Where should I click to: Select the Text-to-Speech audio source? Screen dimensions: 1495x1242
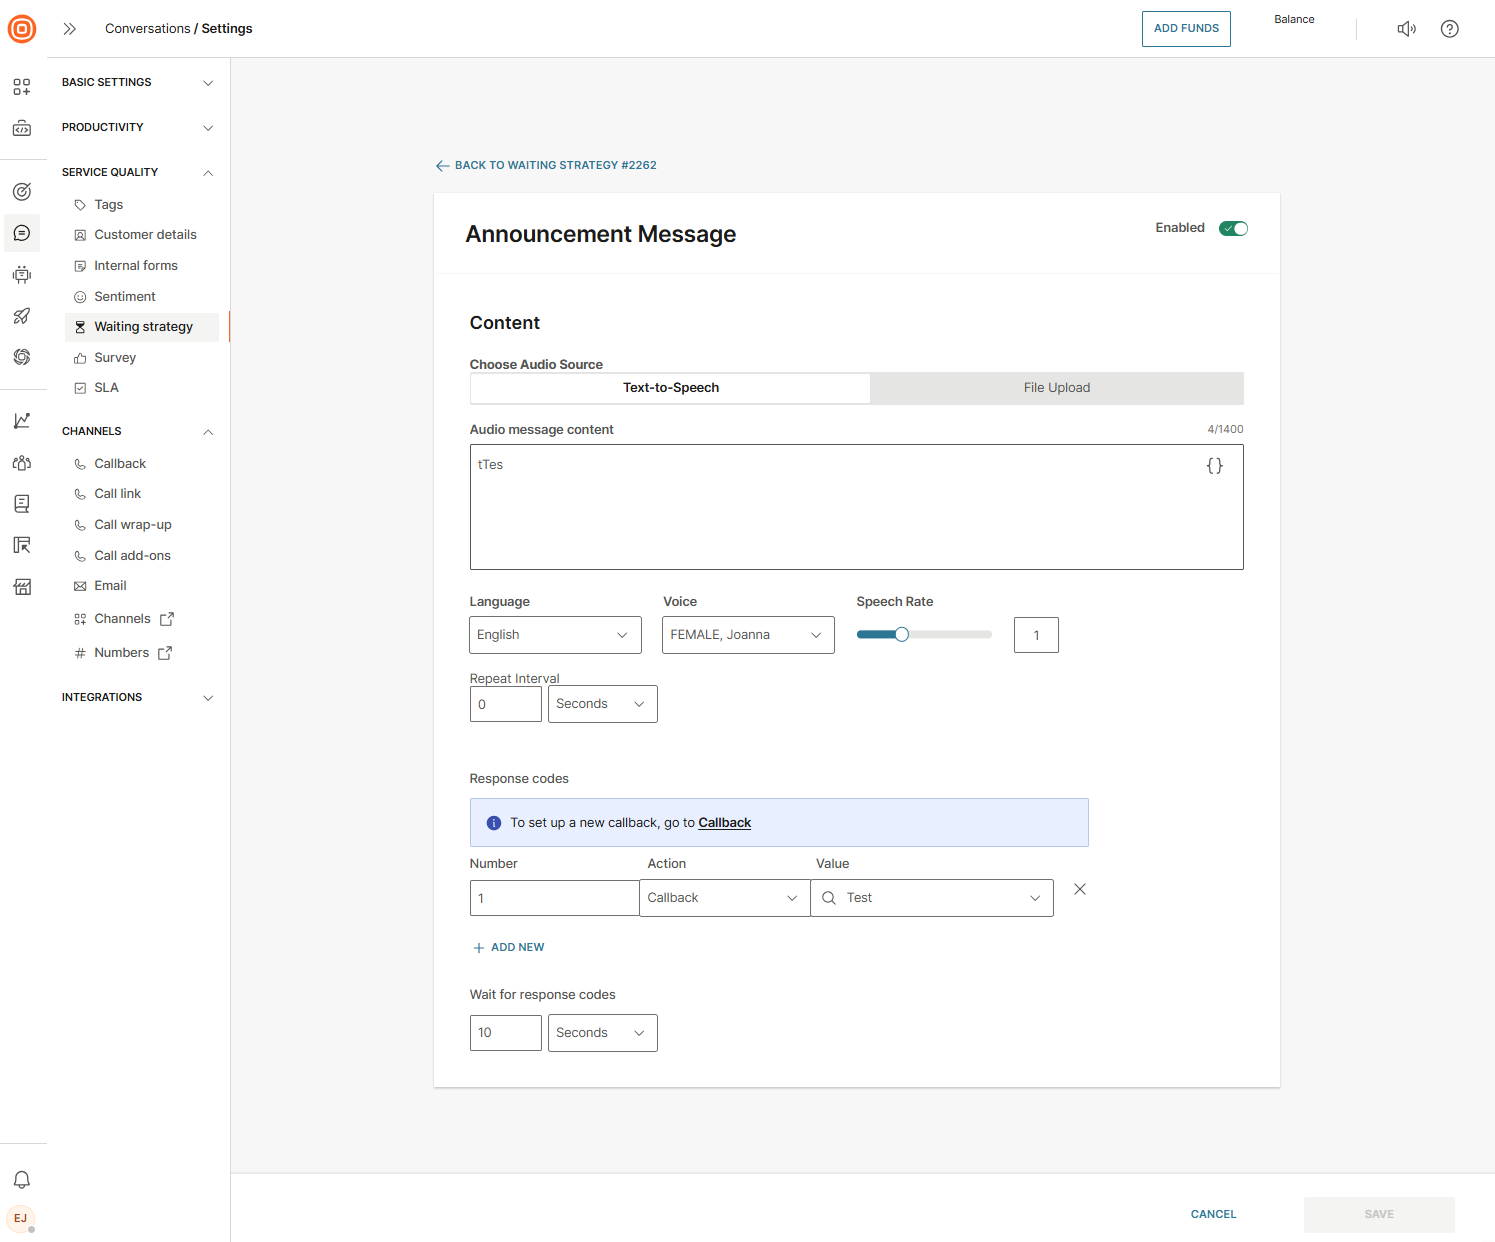point(670,388)
